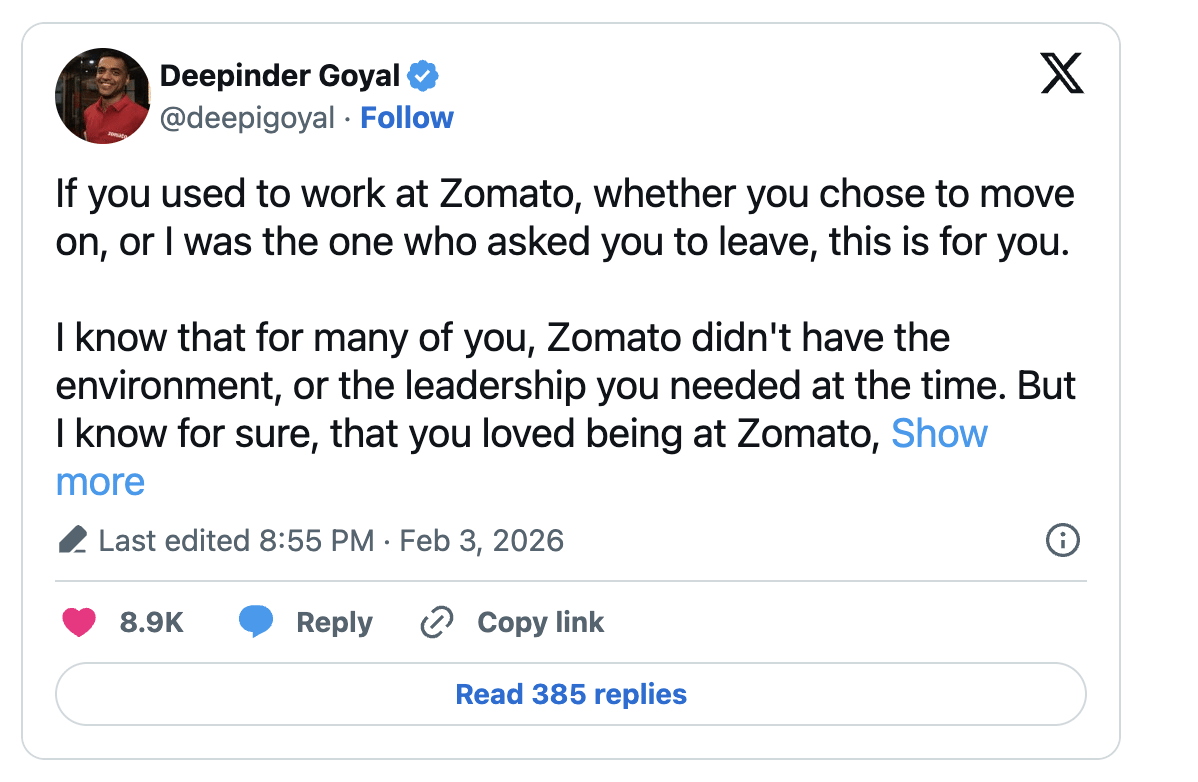Click the tweet's first paragraph about leaving Zomato
This screenshot has width=1198, height=782.
pos(564,217)
